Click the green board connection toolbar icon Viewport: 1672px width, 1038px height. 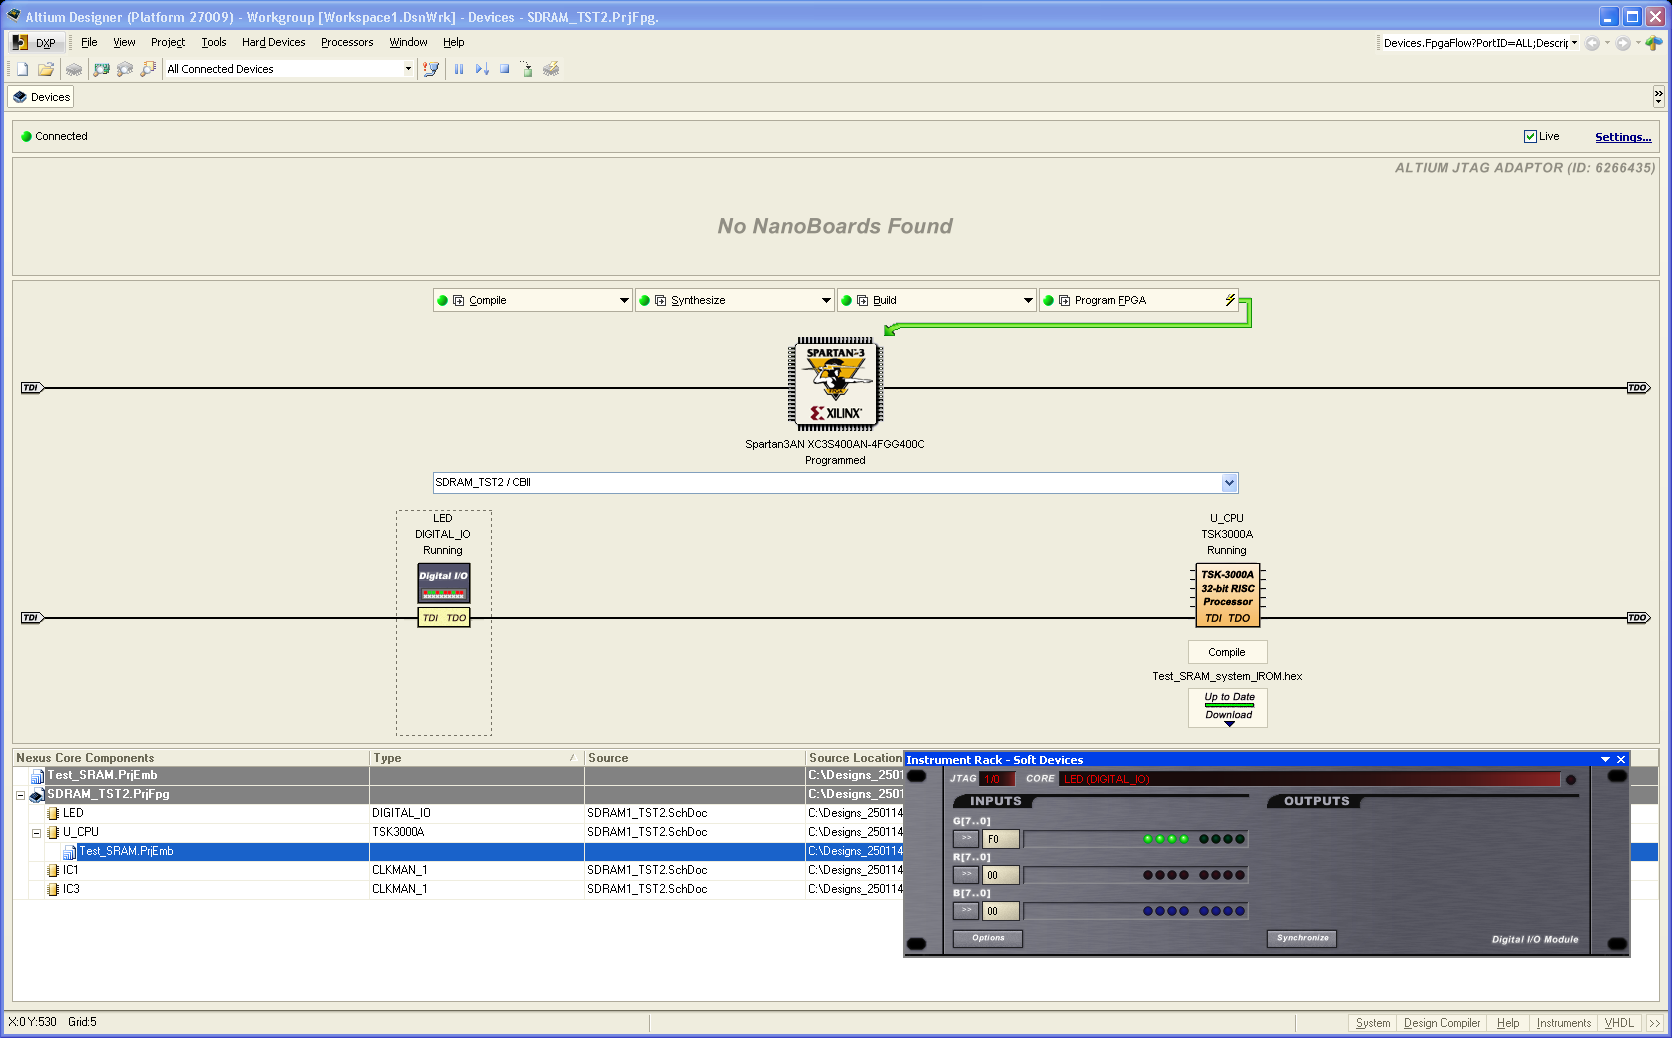[x=101, y=69]
